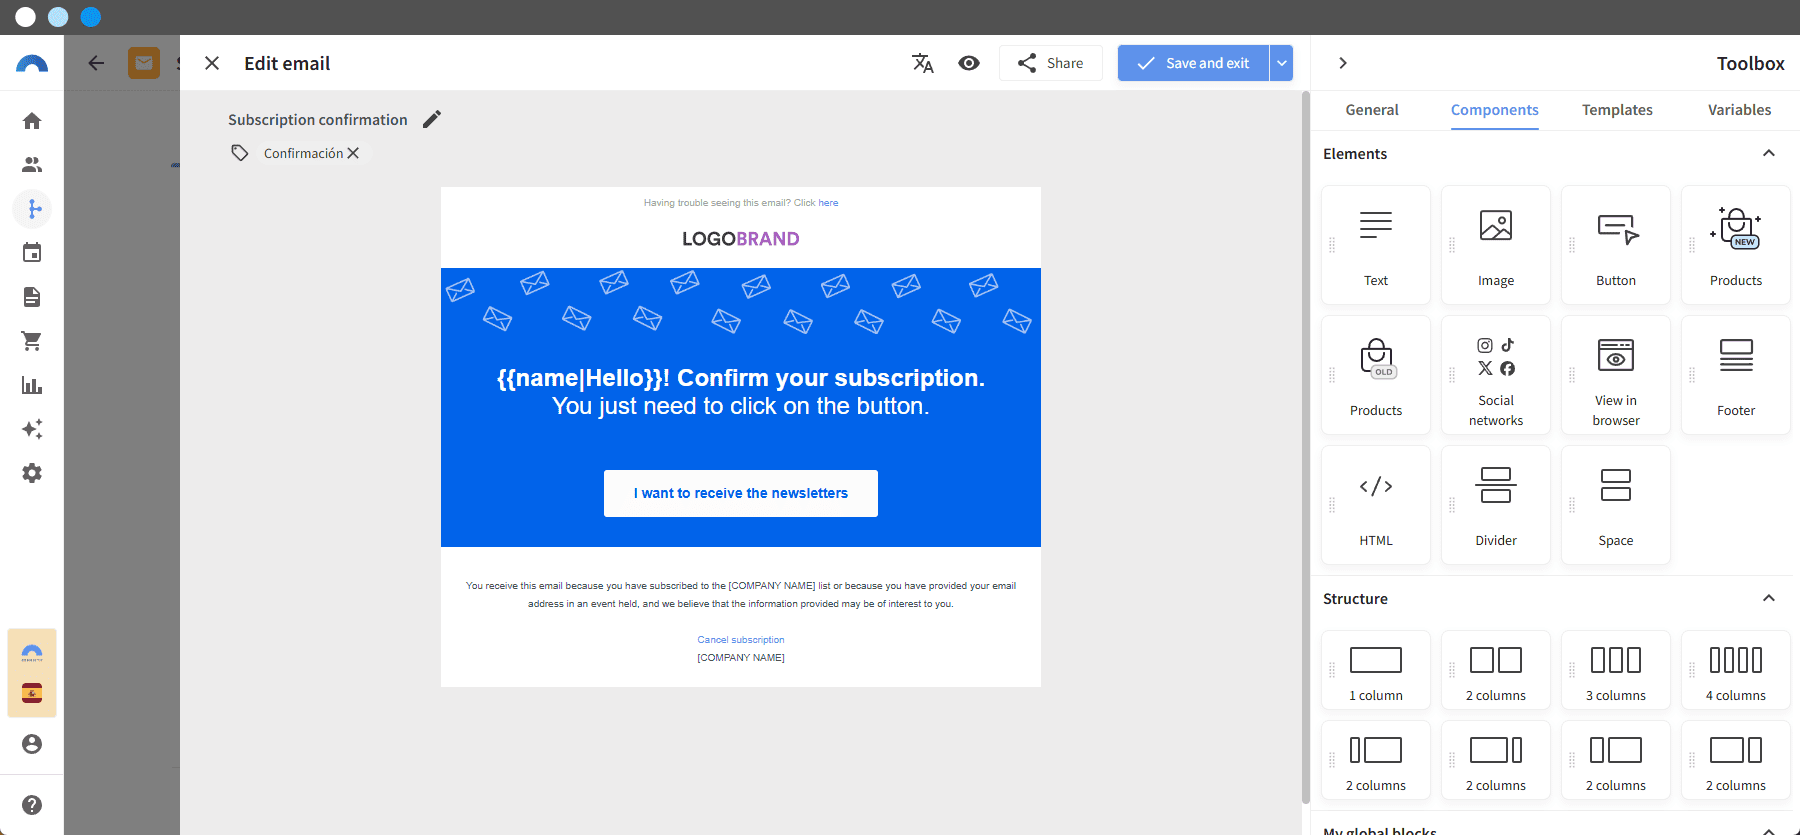Click the Share button
The image size is (1800, 835).
pyautogui.click(x=1051, y=63)
